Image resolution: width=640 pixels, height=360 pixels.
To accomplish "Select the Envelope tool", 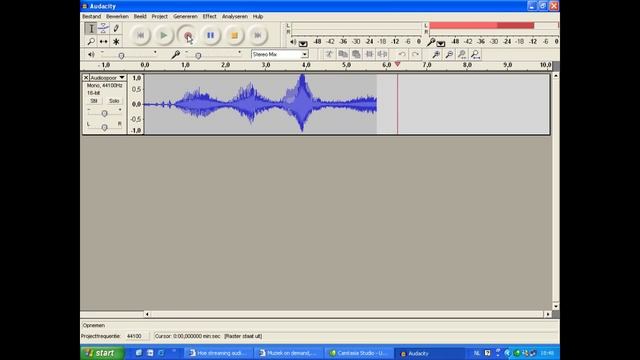I will 103,28.
